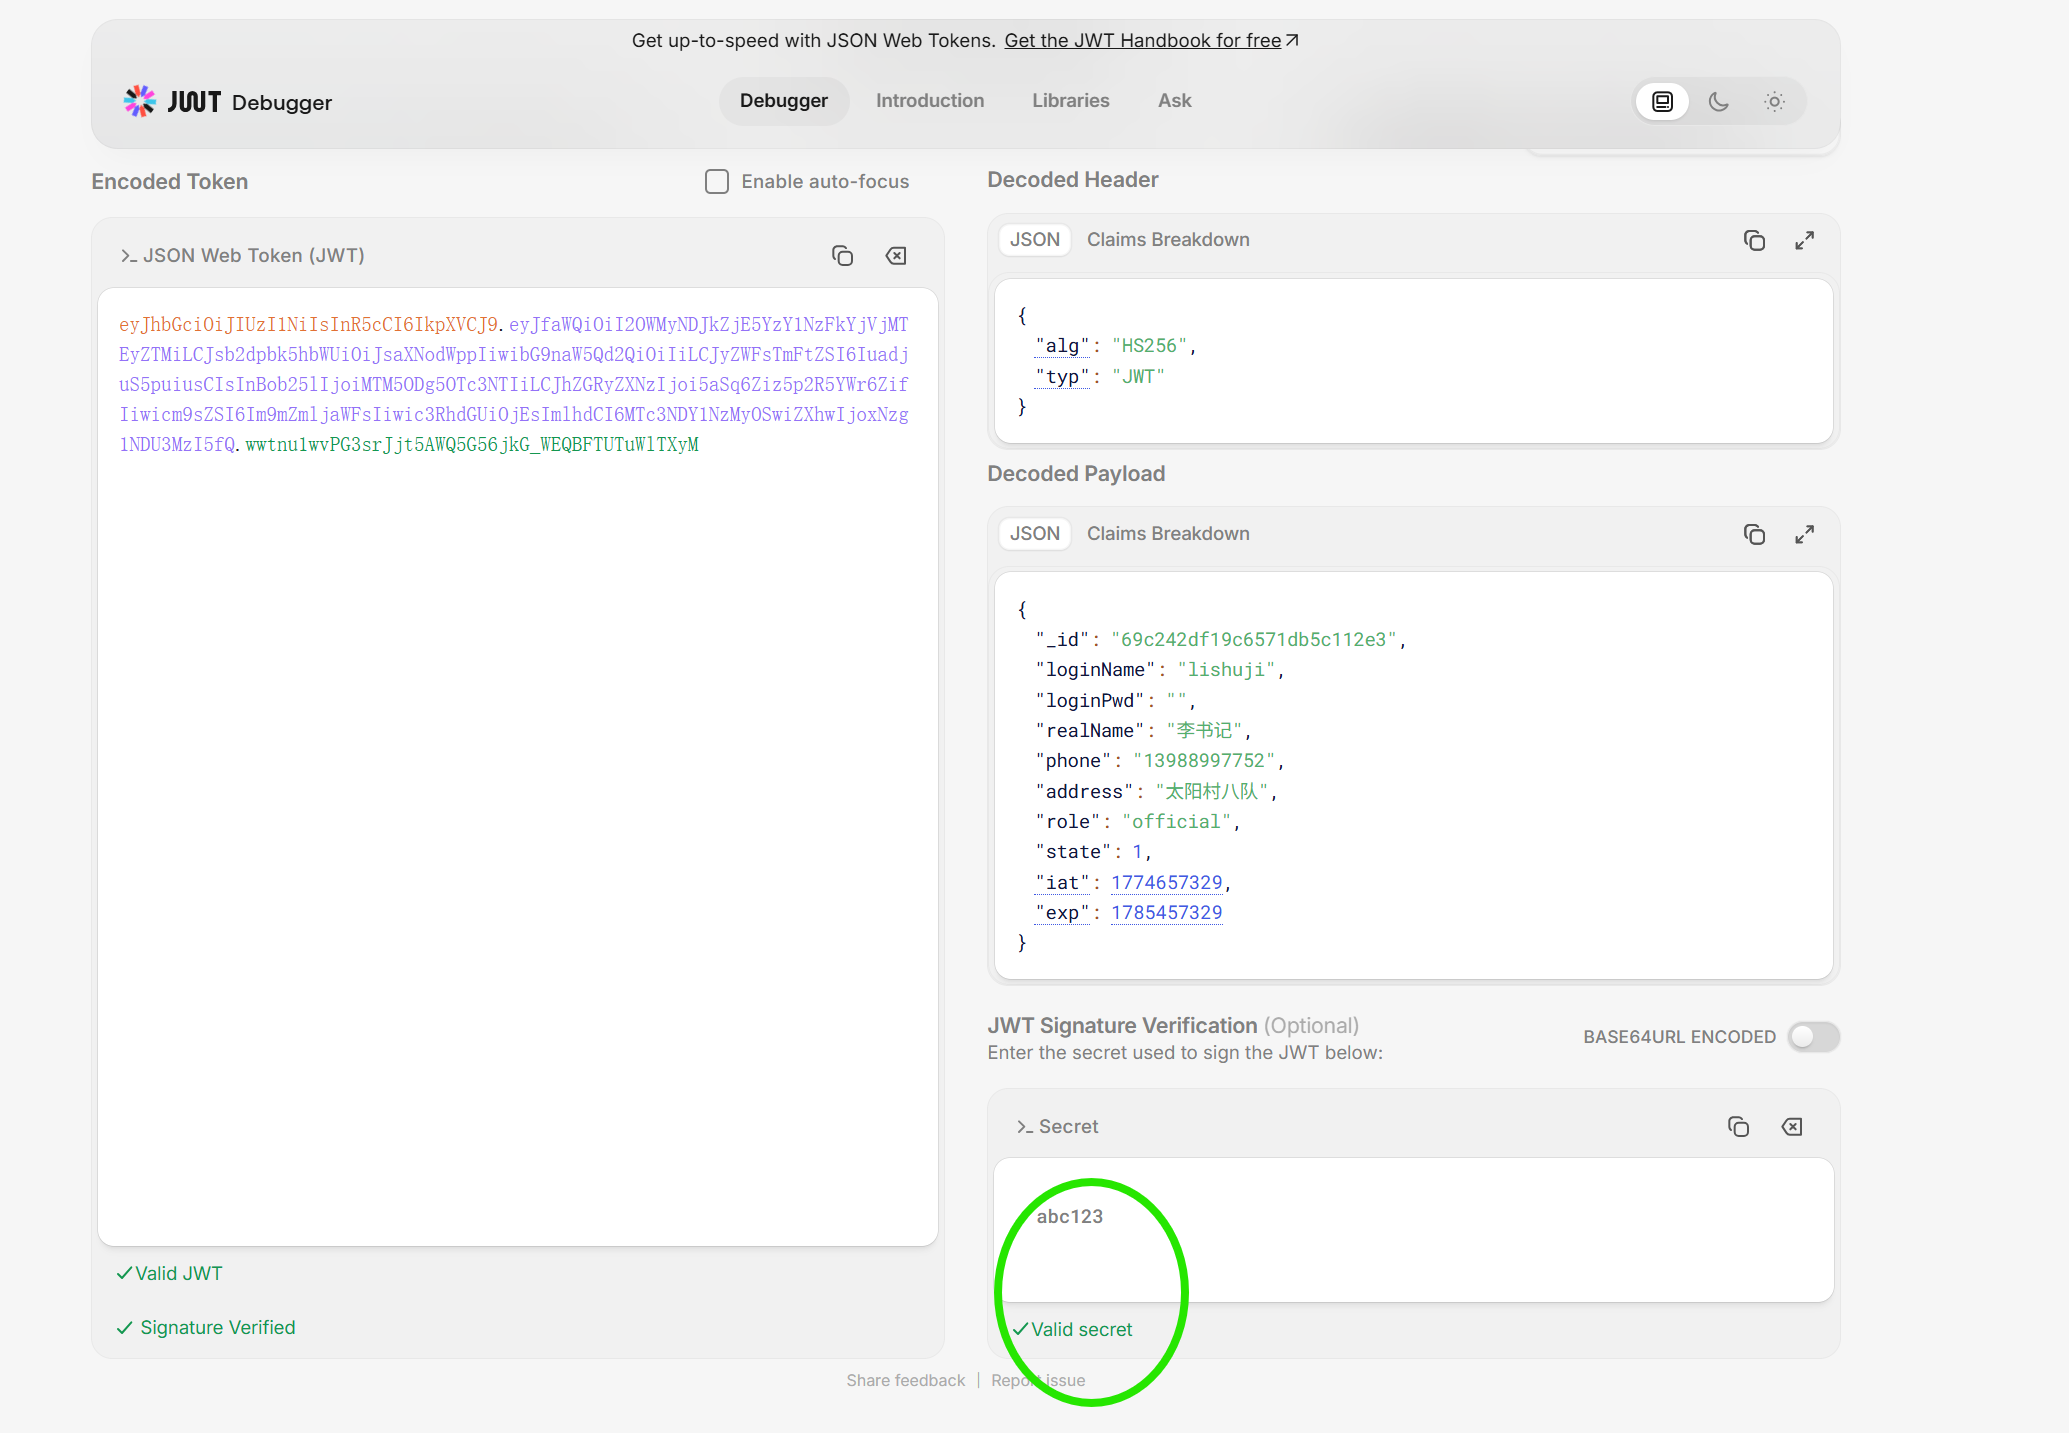The image size is (2069, 1433).
Task: Copy the secret value
Action: coord(1738,1127)
